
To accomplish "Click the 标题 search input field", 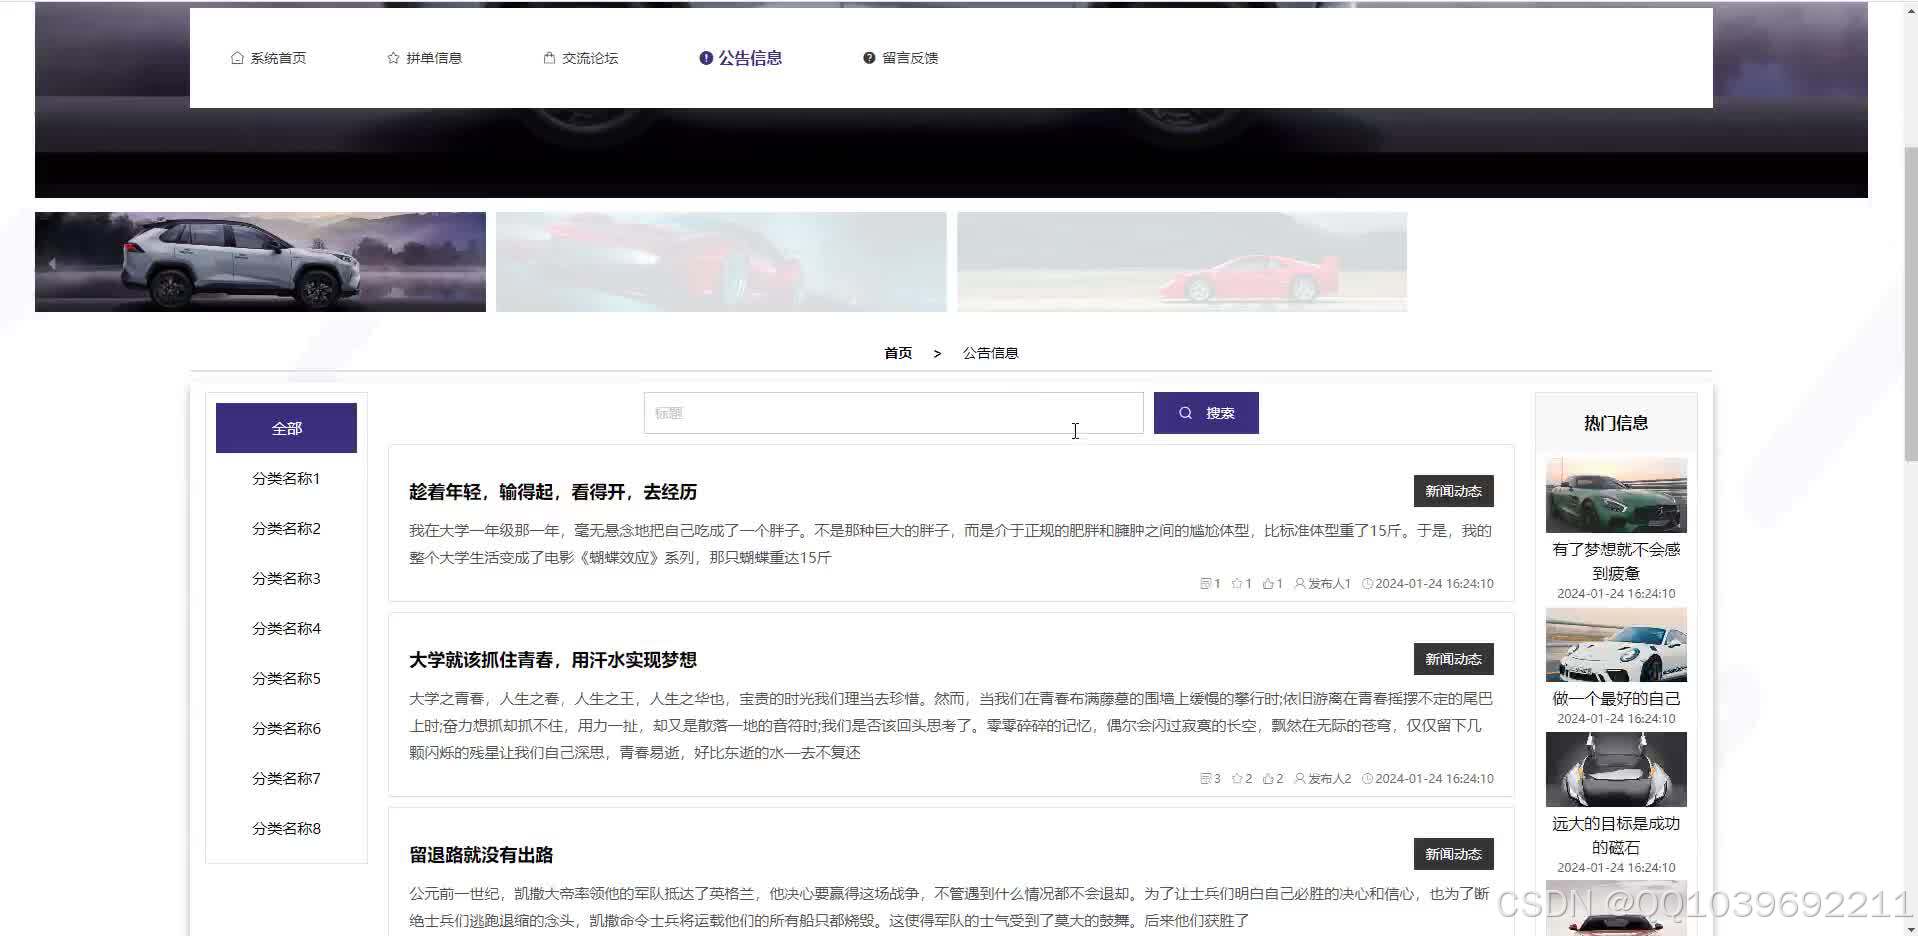I will 893,412.
